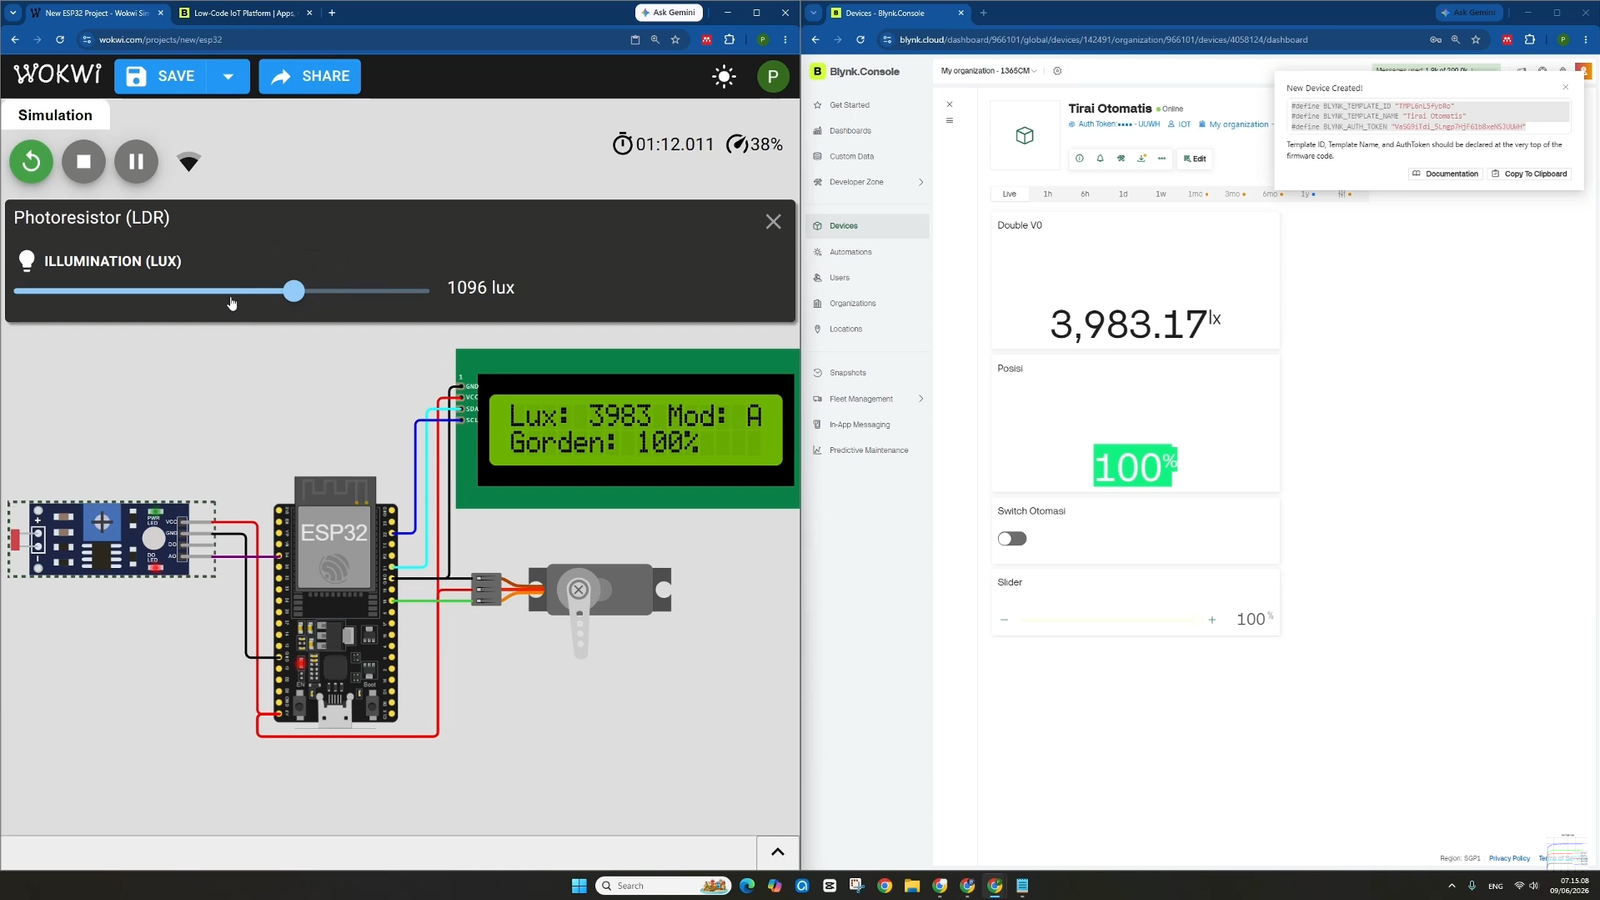Click the SAVE button in Wokwi
Screen dimensions: 1600x900
coord(161,76)
